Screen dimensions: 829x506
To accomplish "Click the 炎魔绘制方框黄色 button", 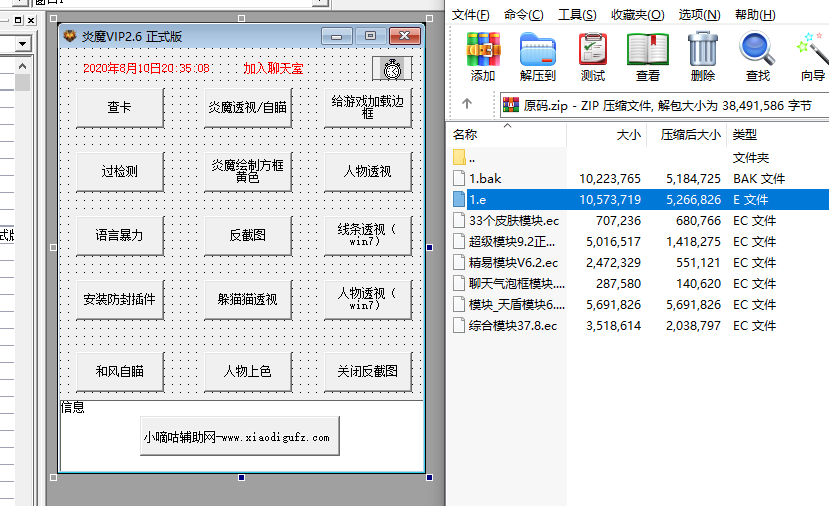I will 248,171.
